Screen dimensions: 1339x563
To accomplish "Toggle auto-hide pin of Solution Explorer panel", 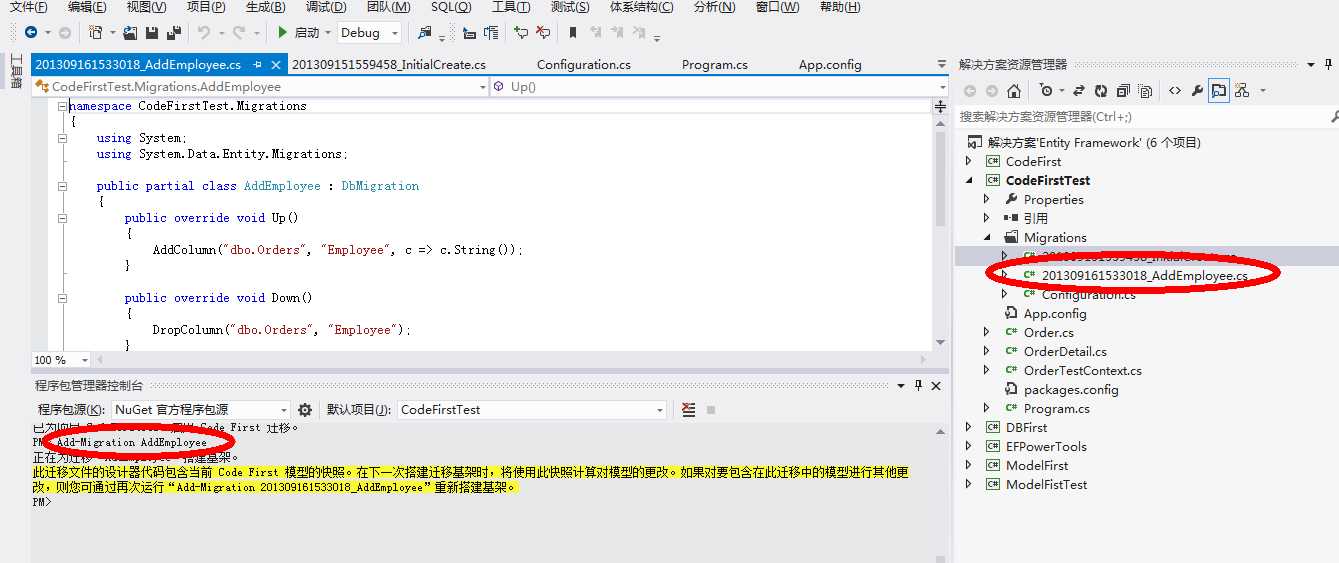I will coord(1327,64).
